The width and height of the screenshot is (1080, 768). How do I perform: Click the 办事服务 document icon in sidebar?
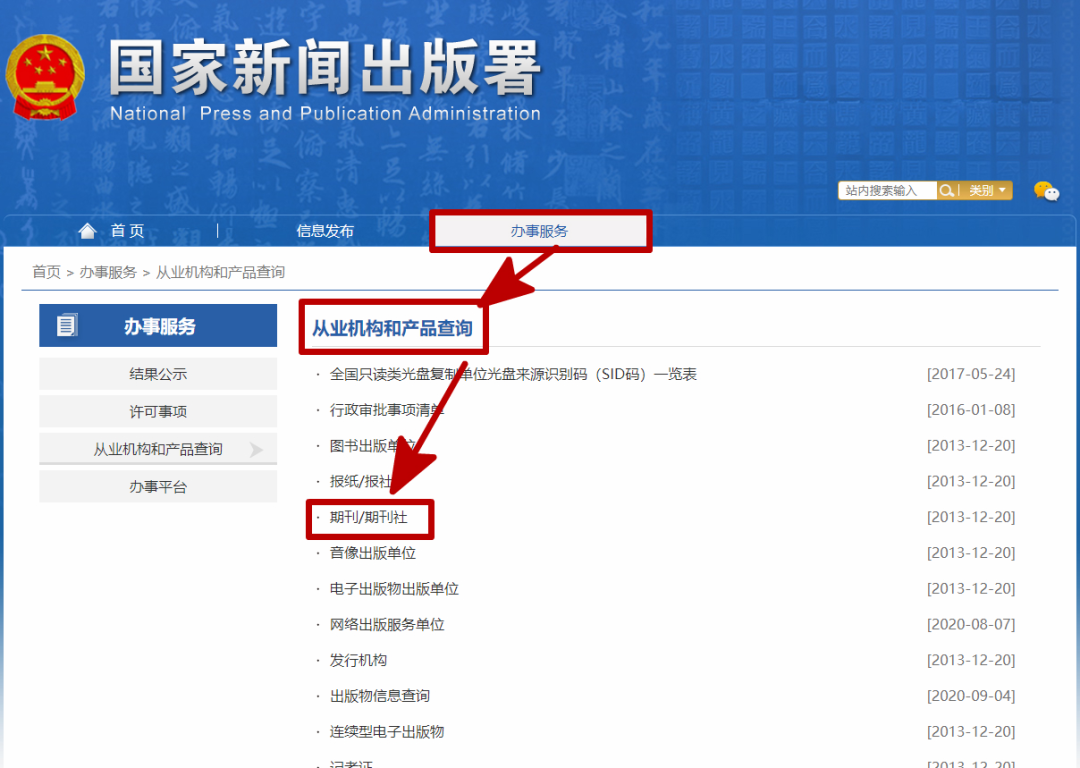(68, 326)
